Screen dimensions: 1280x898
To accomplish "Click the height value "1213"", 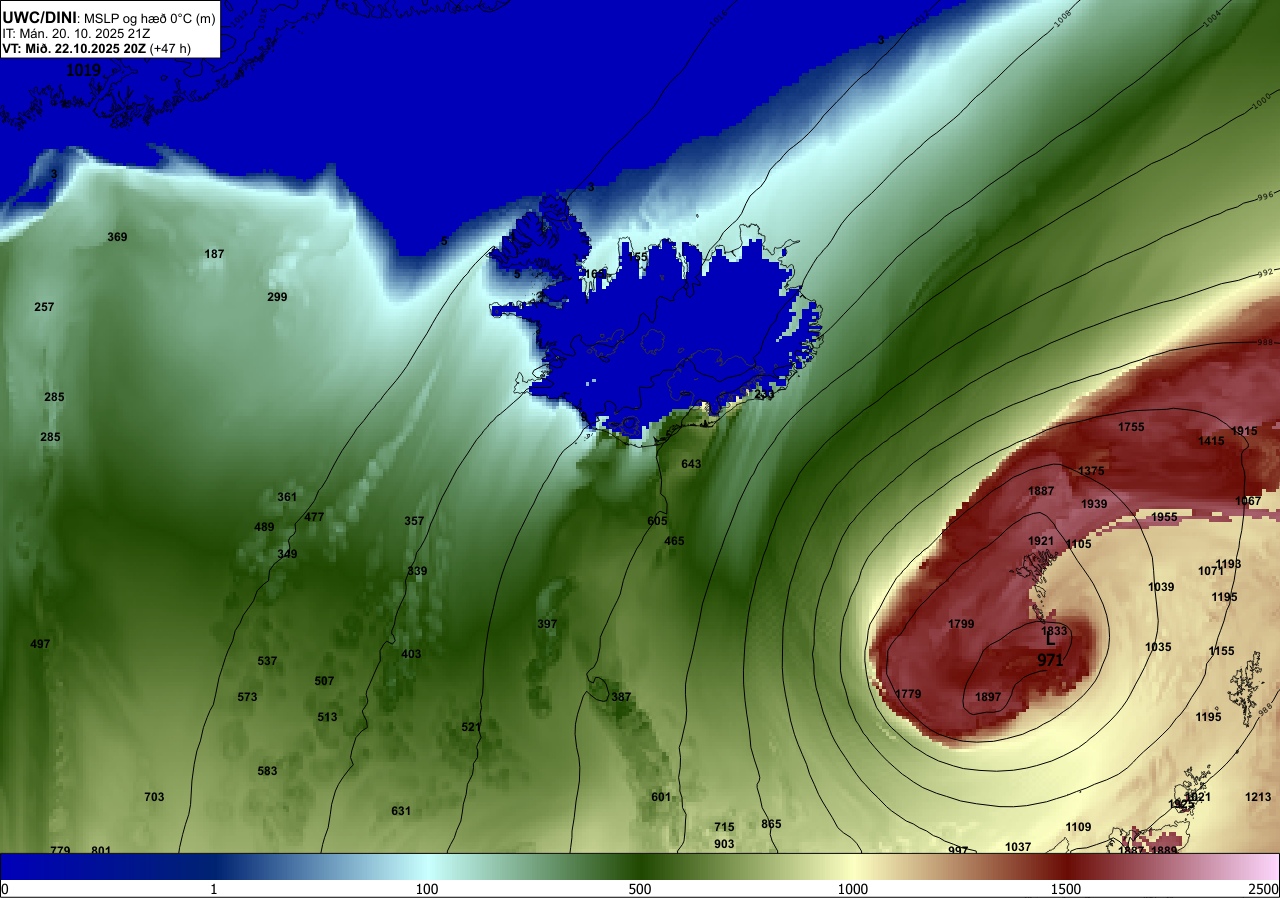I will (x=1258, y=797).
